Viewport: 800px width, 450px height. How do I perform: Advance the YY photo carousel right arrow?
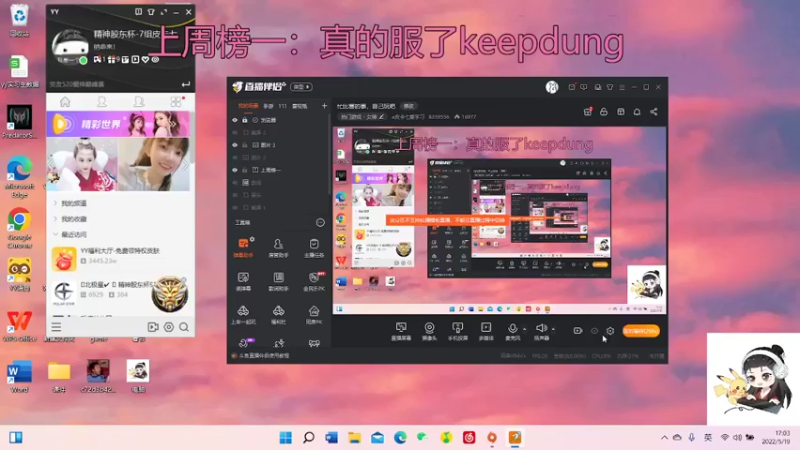[x=185, y=165]
